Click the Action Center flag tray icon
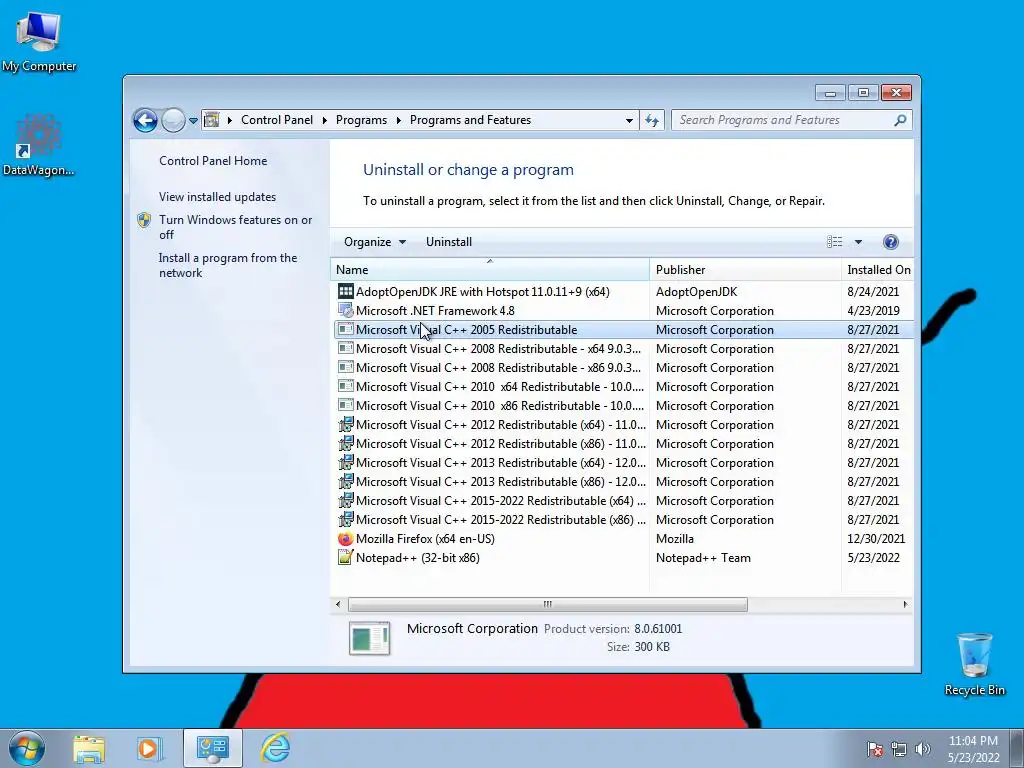 874,749
